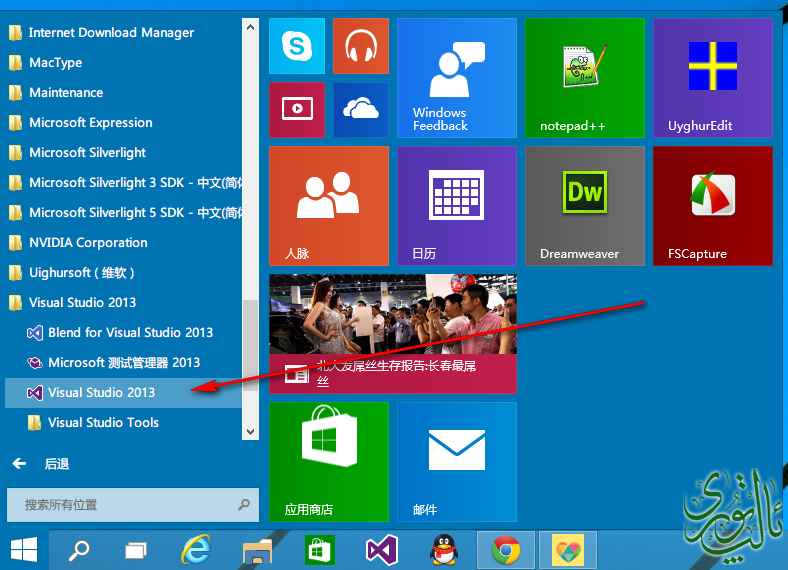The height and width of the screenshot is (570, 788).
Task: Open Visual Studio icon on taskbar
Action: (382, 550)
